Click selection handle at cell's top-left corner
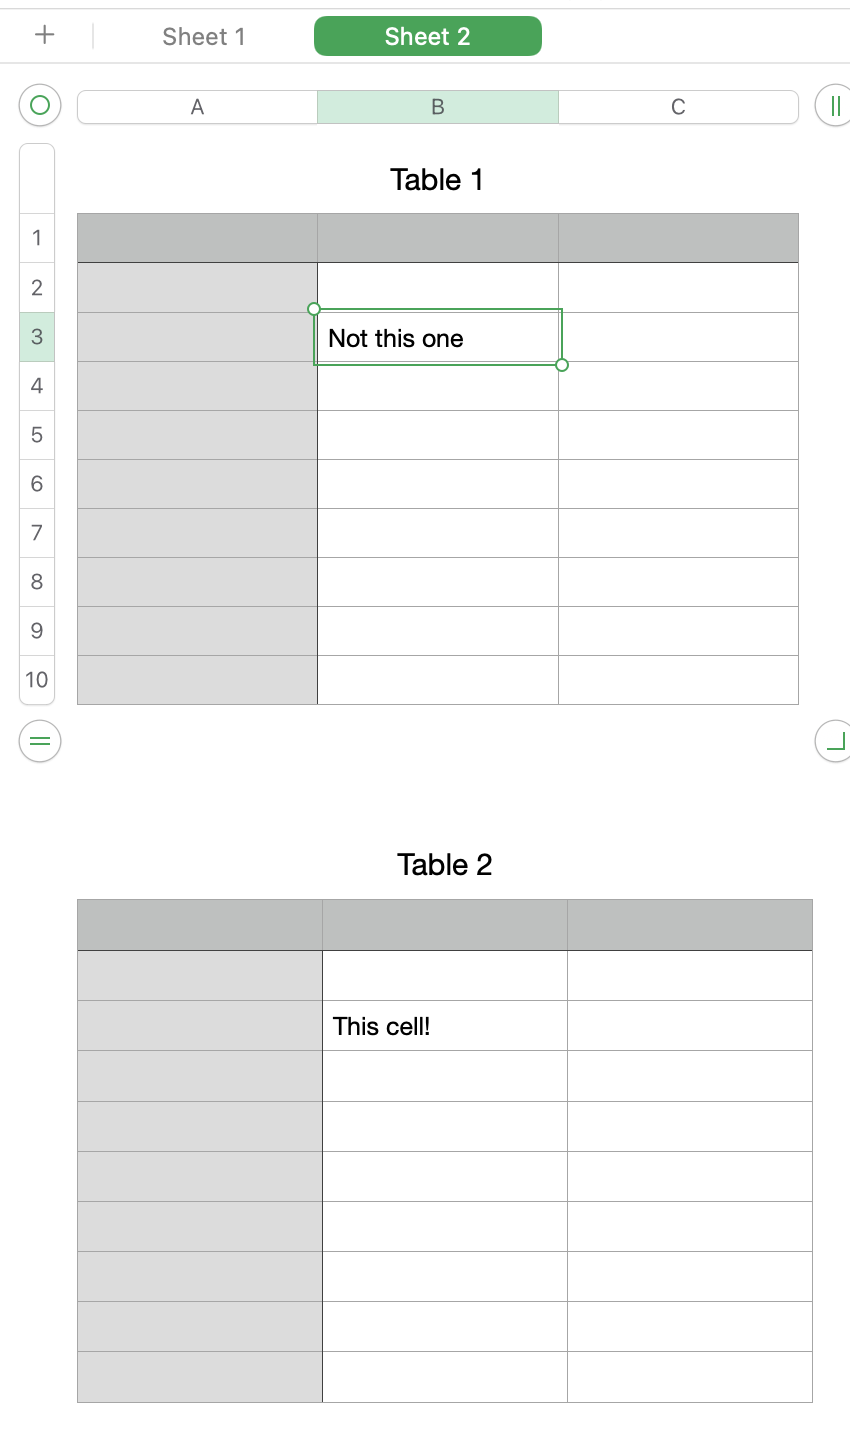Viewport: 850px width, 1446px height. 314,309
